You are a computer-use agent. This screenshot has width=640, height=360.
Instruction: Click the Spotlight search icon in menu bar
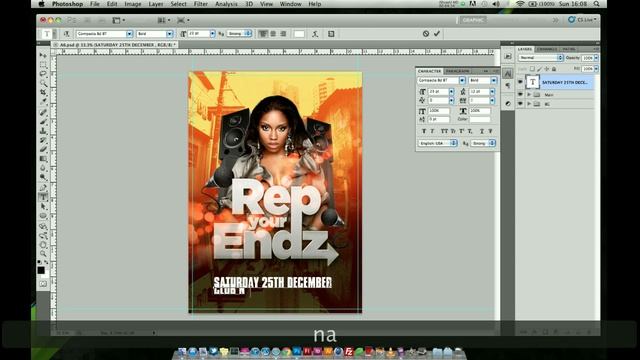[597, 4]
